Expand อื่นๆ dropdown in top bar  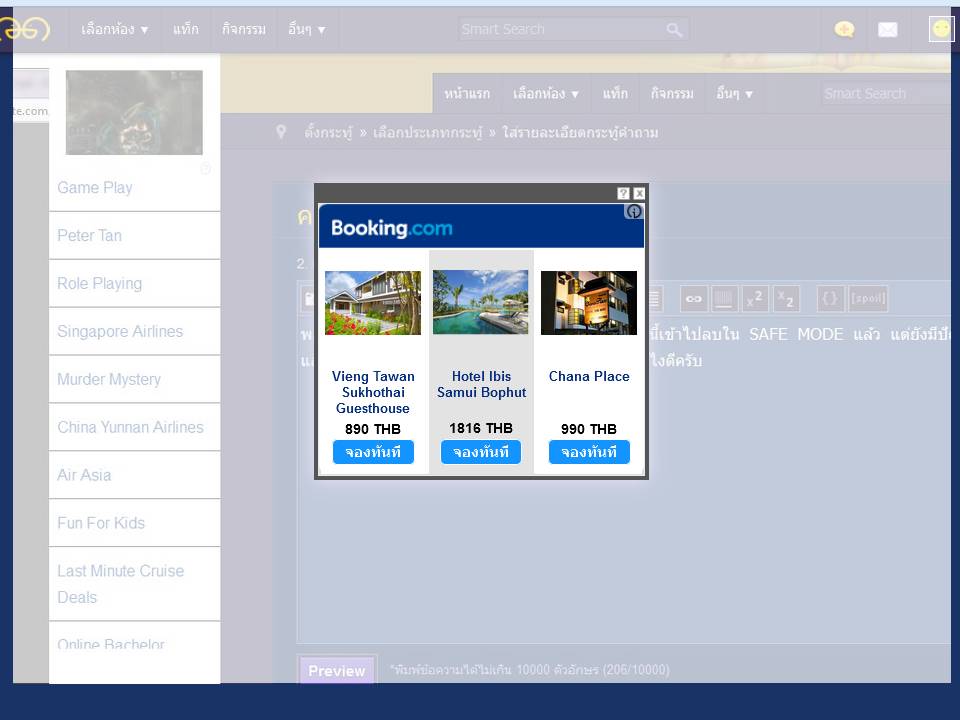point(307,29)
